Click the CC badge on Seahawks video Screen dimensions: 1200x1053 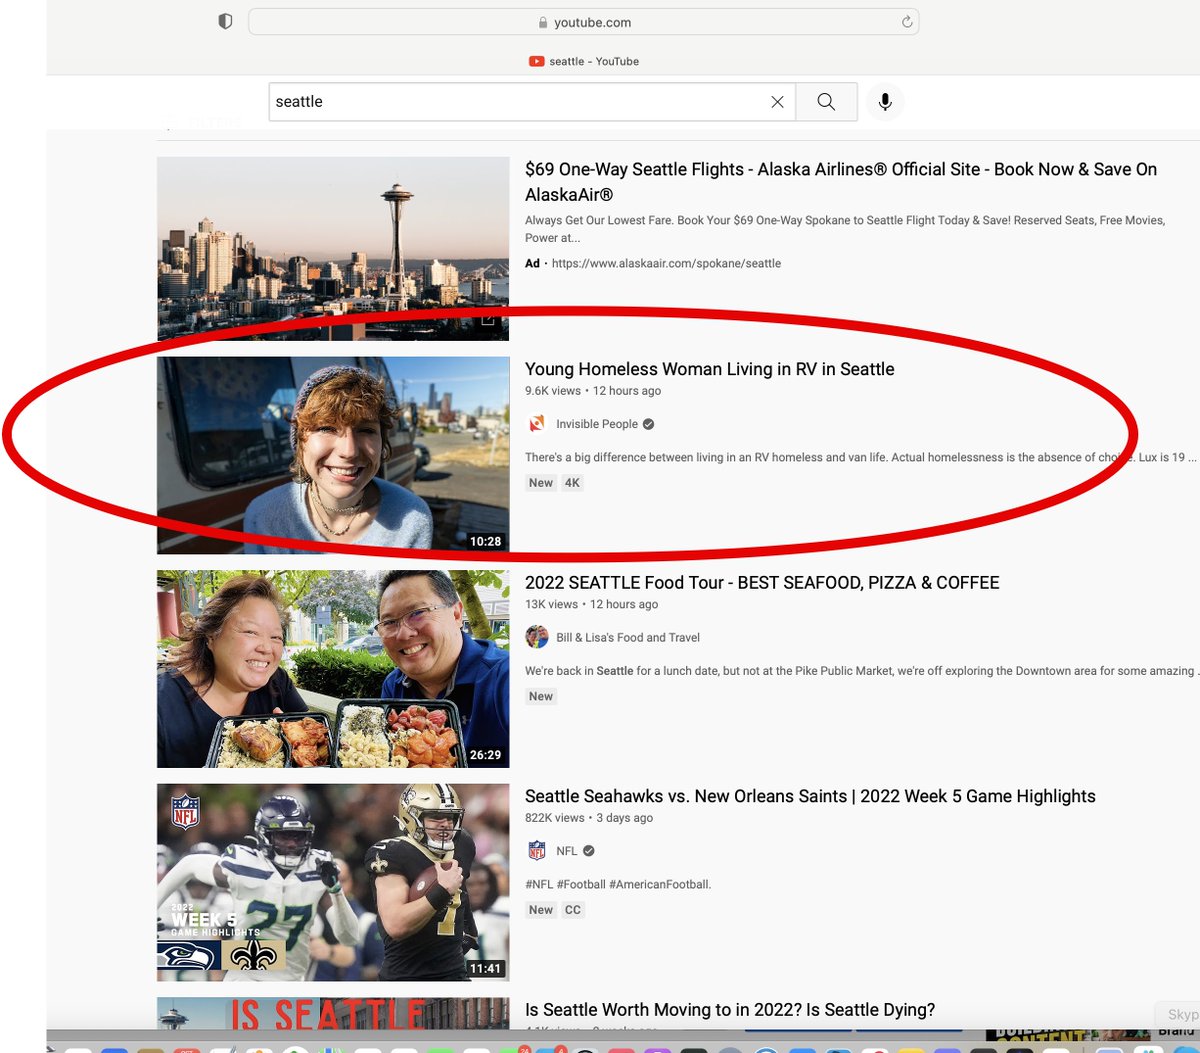tap(572, 910)
